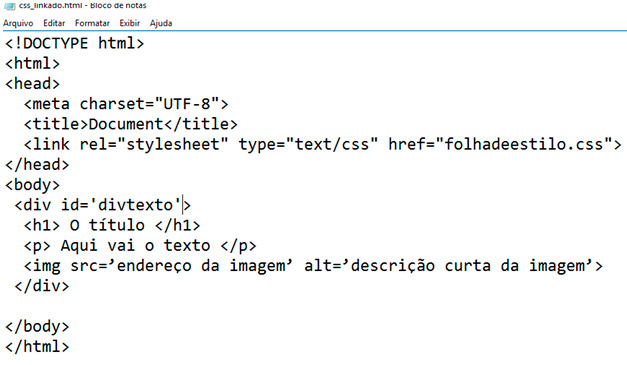The height and width of the screenshot is (365, 627).
Task: Place cursor in the DOCTYPE html line
Action: coord(74,43)
